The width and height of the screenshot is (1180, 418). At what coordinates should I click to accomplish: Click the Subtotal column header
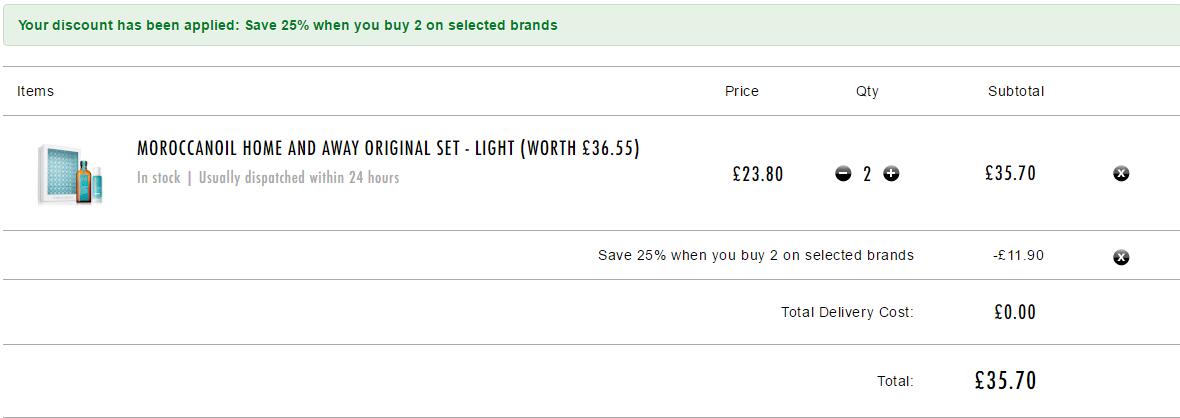[1016, 91]
